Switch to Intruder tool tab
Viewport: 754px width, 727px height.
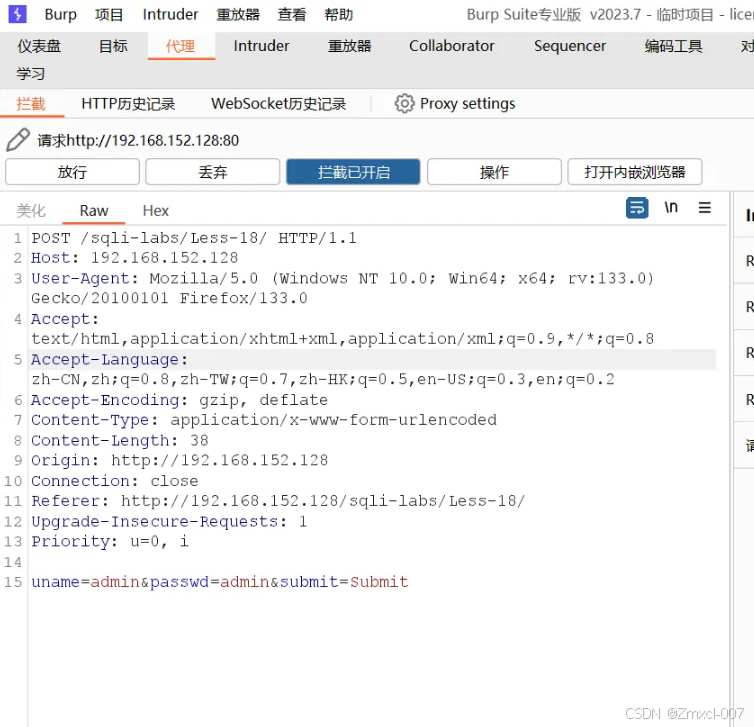tap(261, 46)
